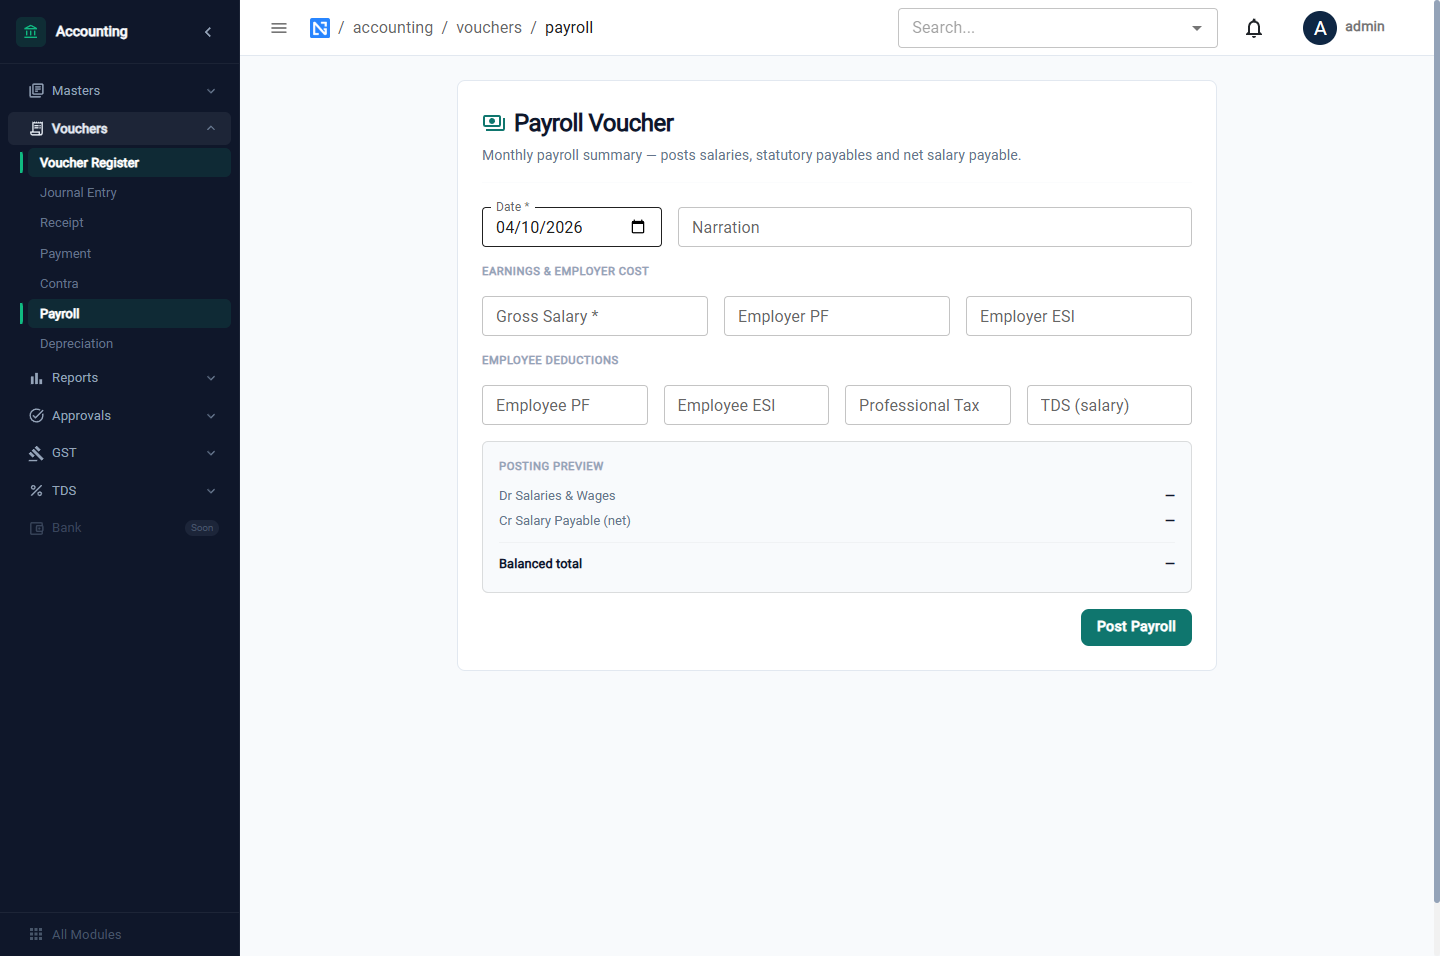Click the All Modules grid icon
The width and height of the screenshot is (1440, 956).
tap(36, 934)
